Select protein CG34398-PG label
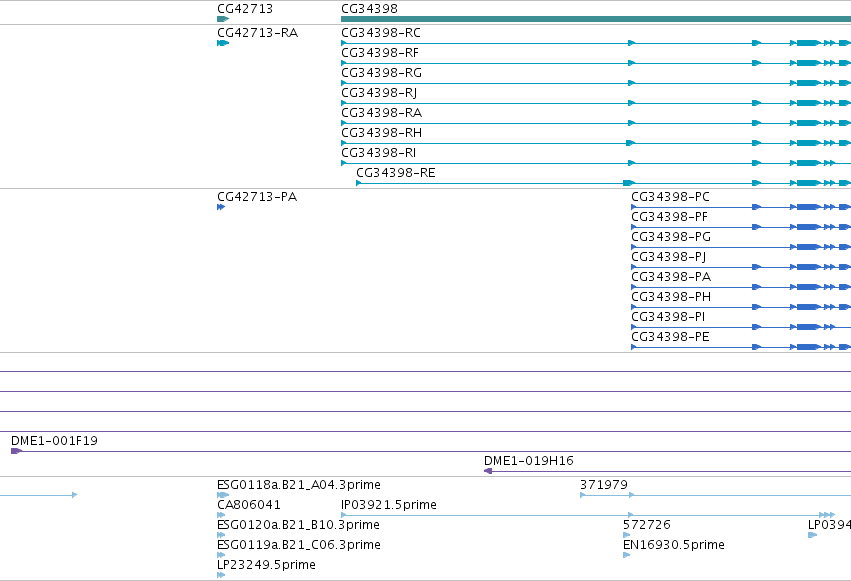 coord(671,237)
